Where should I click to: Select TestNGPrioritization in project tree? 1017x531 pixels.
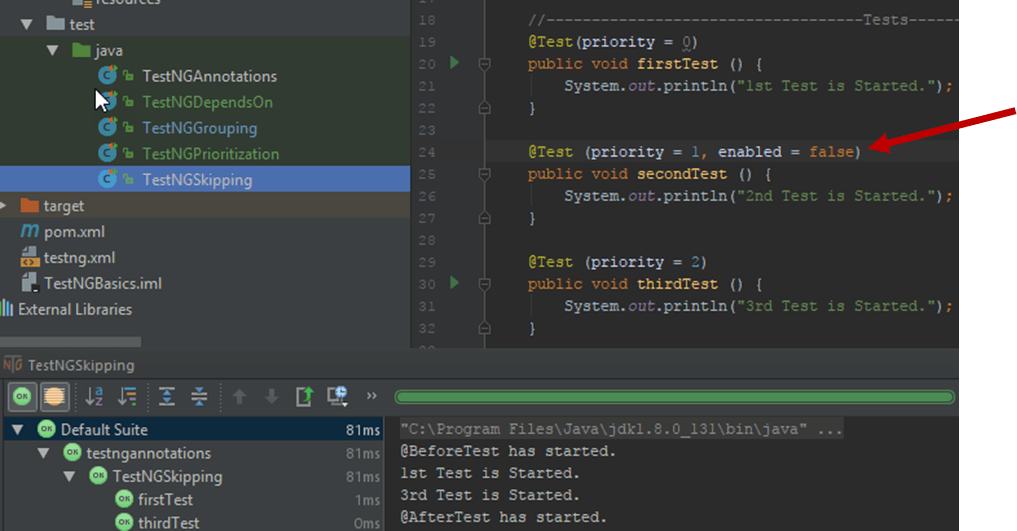[x=210, y=154]
